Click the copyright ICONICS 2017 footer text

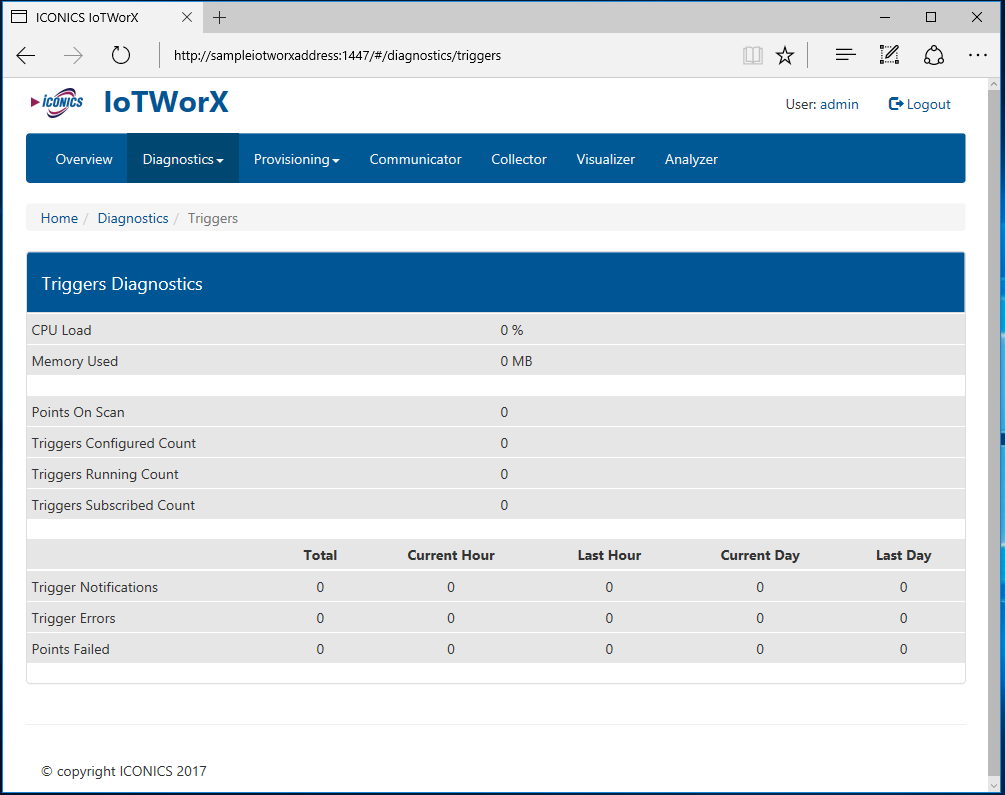tap(124, 771)
